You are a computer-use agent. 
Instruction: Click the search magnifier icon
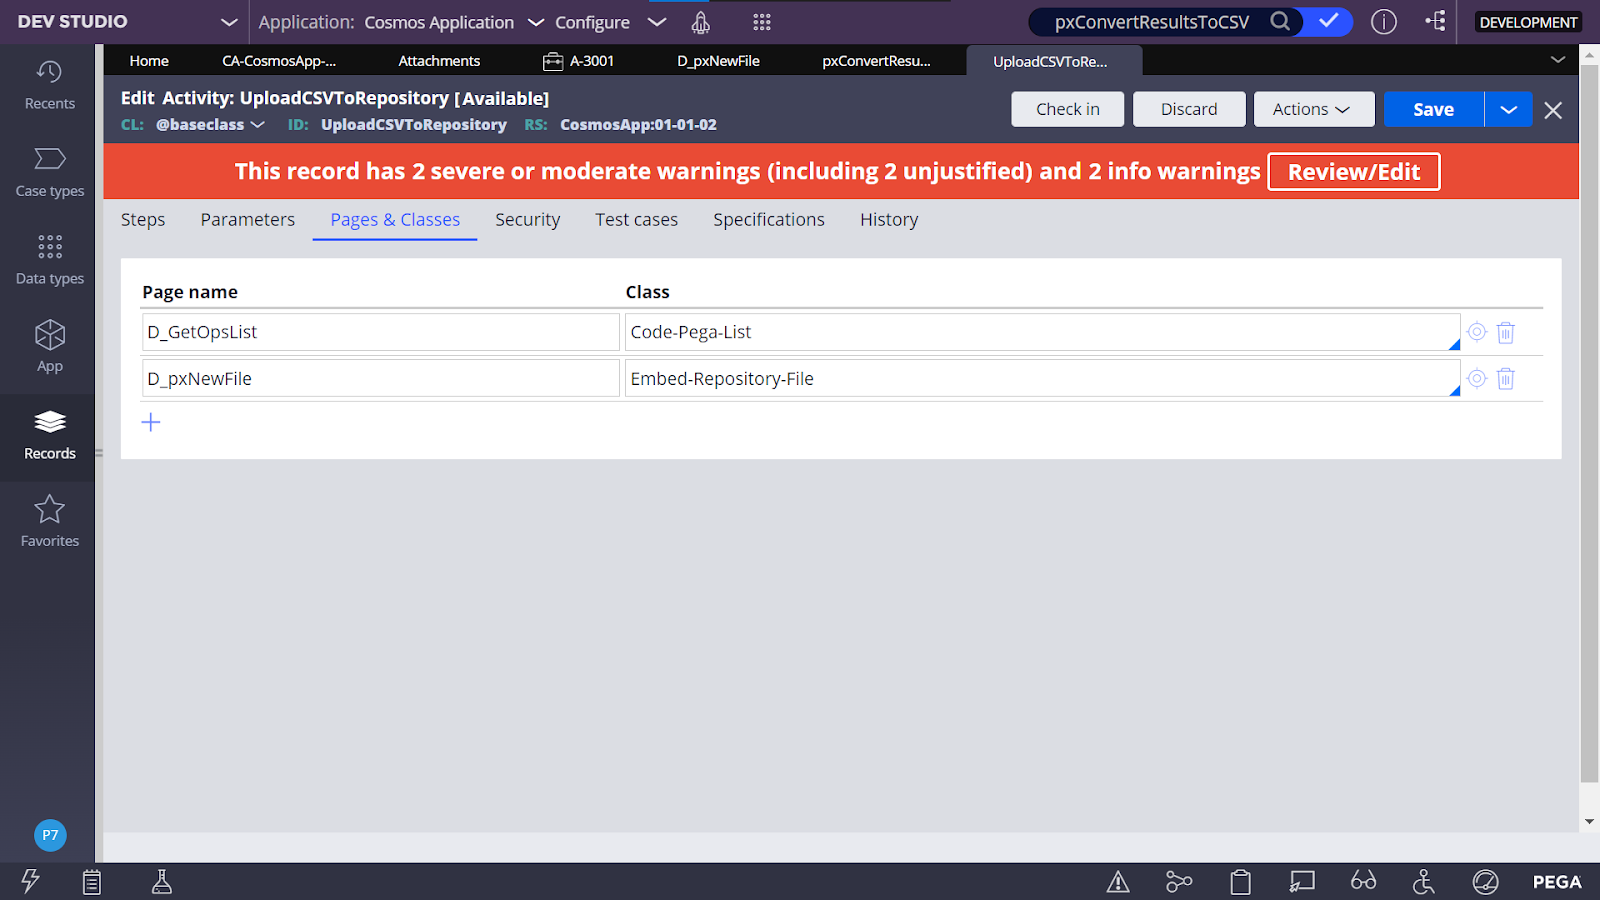(1280, 21)
